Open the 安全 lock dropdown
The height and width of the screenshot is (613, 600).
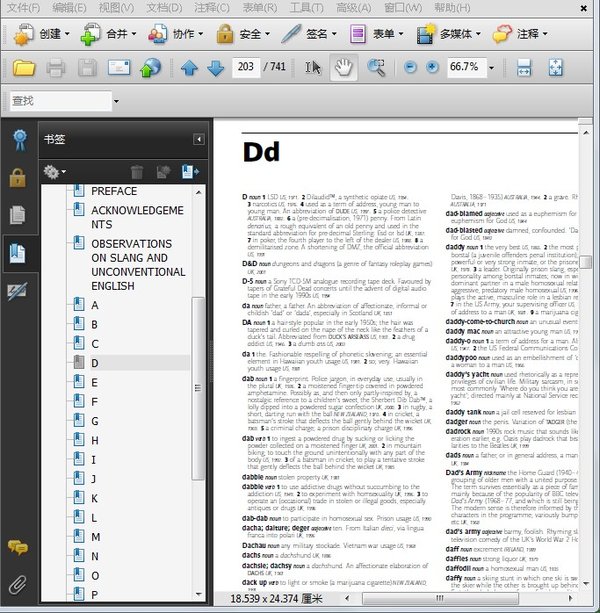point(243,34)
